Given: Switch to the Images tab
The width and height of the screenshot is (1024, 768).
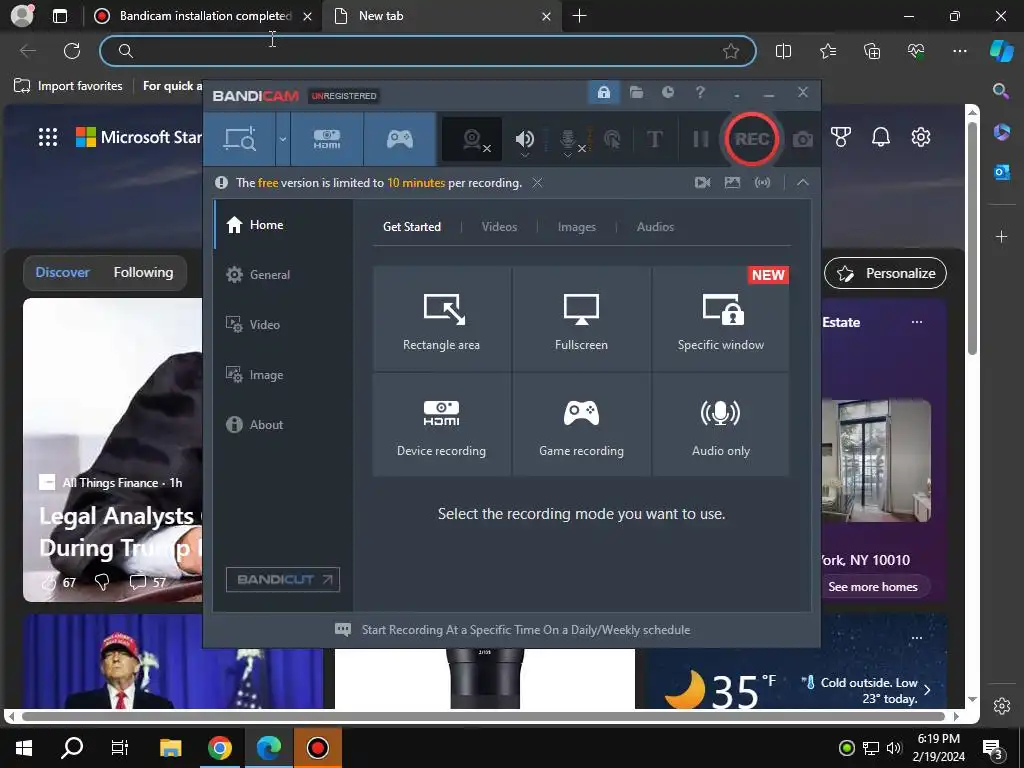Looking at the screenshot, I should point(576,227).
